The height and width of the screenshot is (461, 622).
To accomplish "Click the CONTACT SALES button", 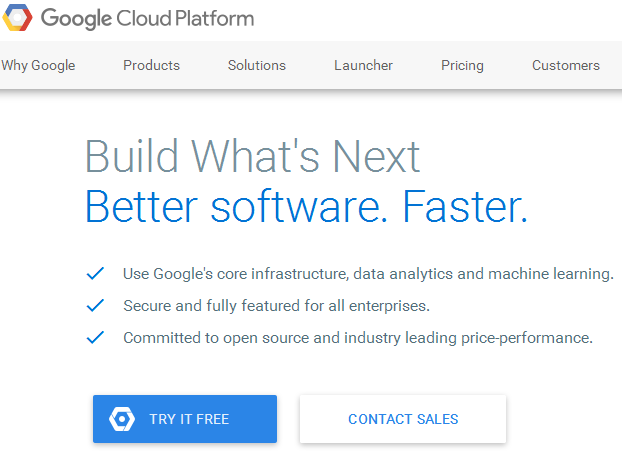I will click(403, 419).
